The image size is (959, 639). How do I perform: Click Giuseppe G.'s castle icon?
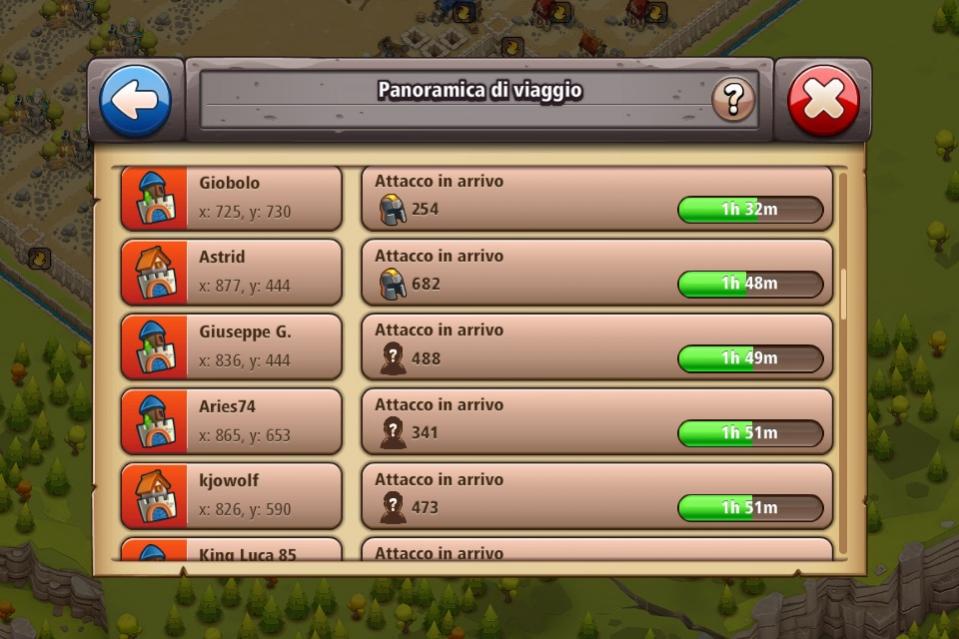pos(154,347)
